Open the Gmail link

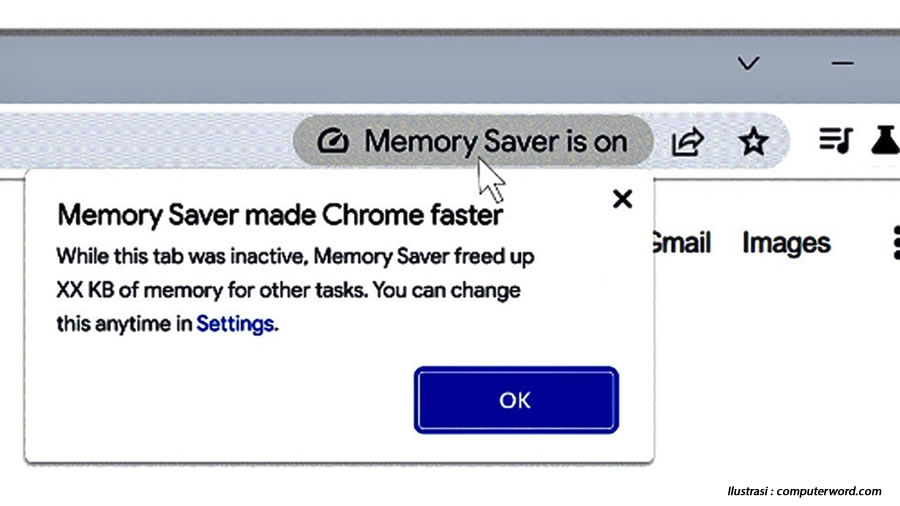click(x=682, y=243)
